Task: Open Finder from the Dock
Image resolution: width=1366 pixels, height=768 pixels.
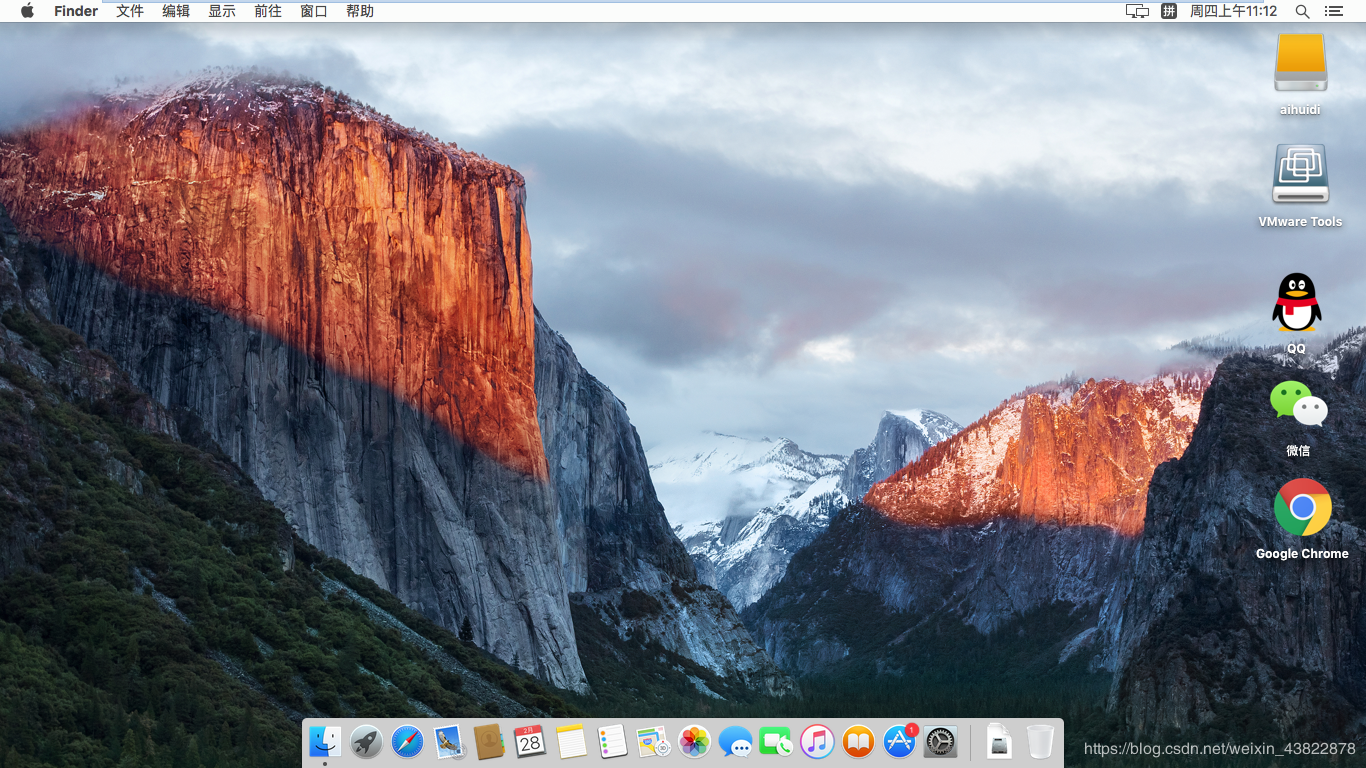Action: click(x=325, y=742)
